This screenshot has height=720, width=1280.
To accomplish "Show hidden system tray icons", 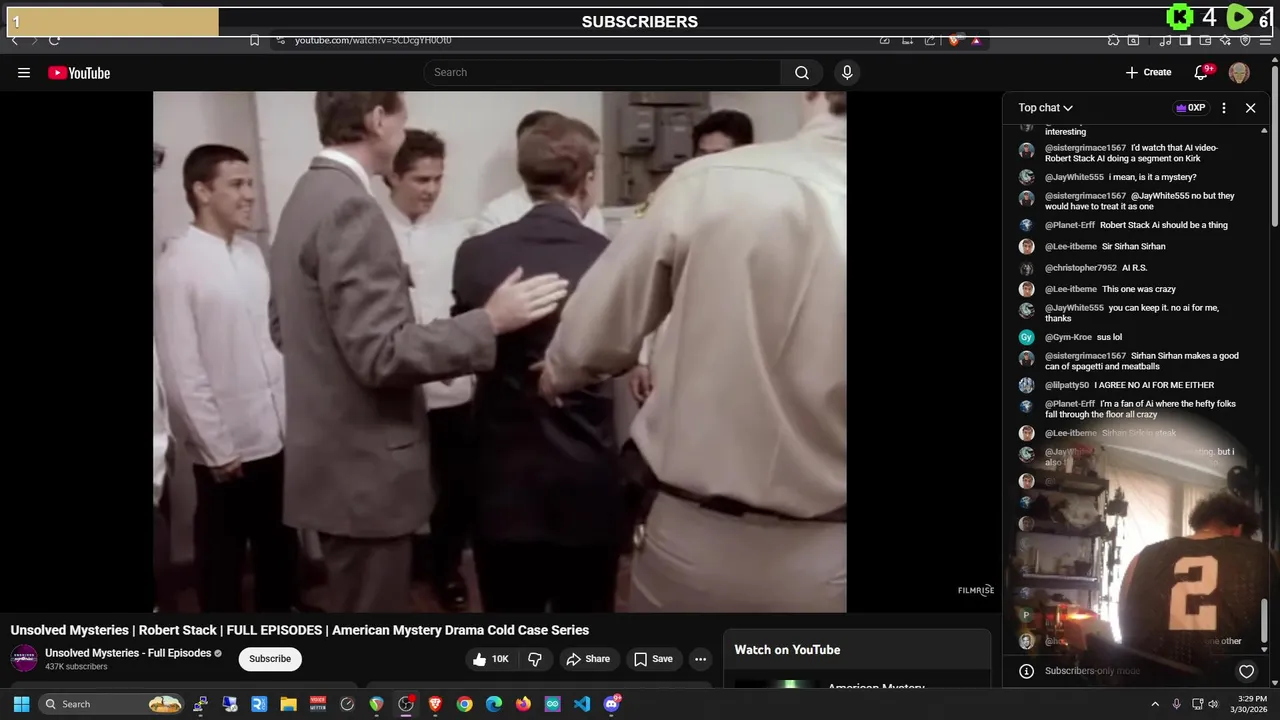I will (1155, 704).
